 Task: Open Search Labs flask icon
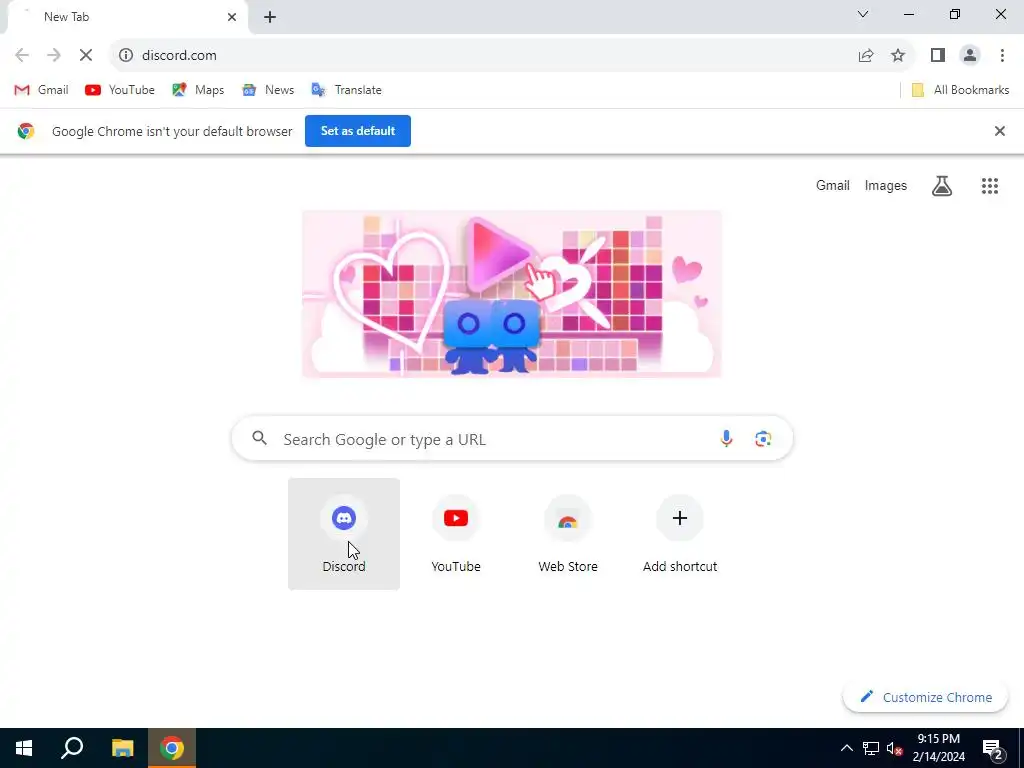point(942,186)
